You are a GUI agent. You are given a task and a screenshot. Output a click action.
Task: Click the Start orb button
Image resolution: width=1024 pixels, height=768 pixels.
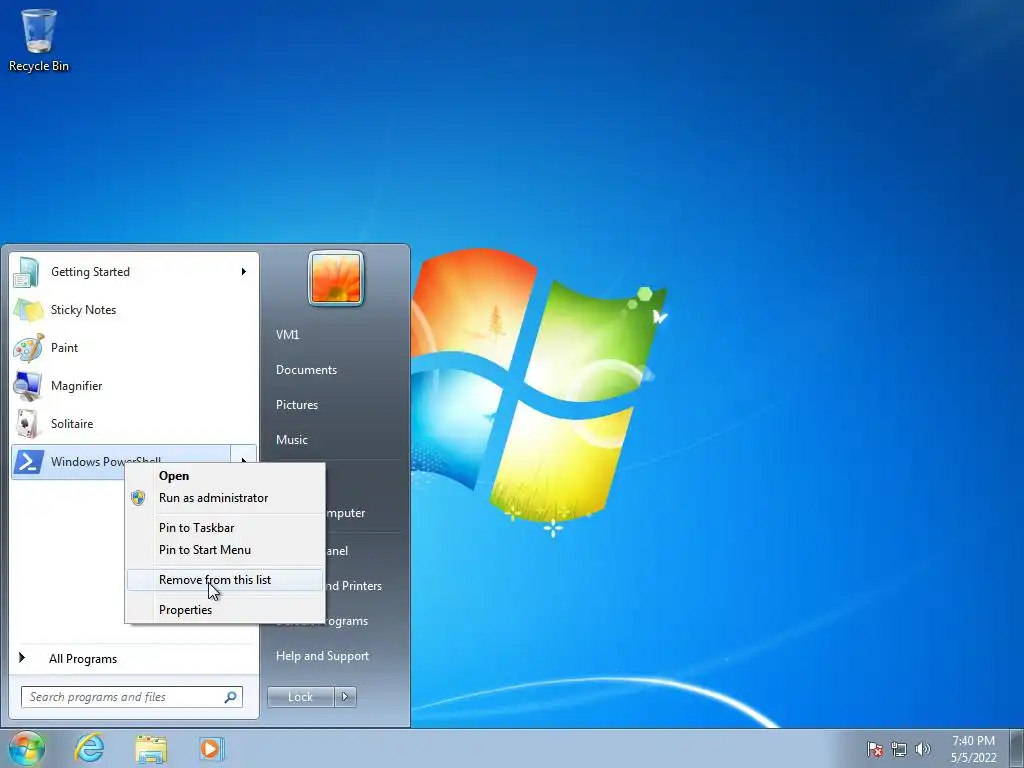coord(27,748)
